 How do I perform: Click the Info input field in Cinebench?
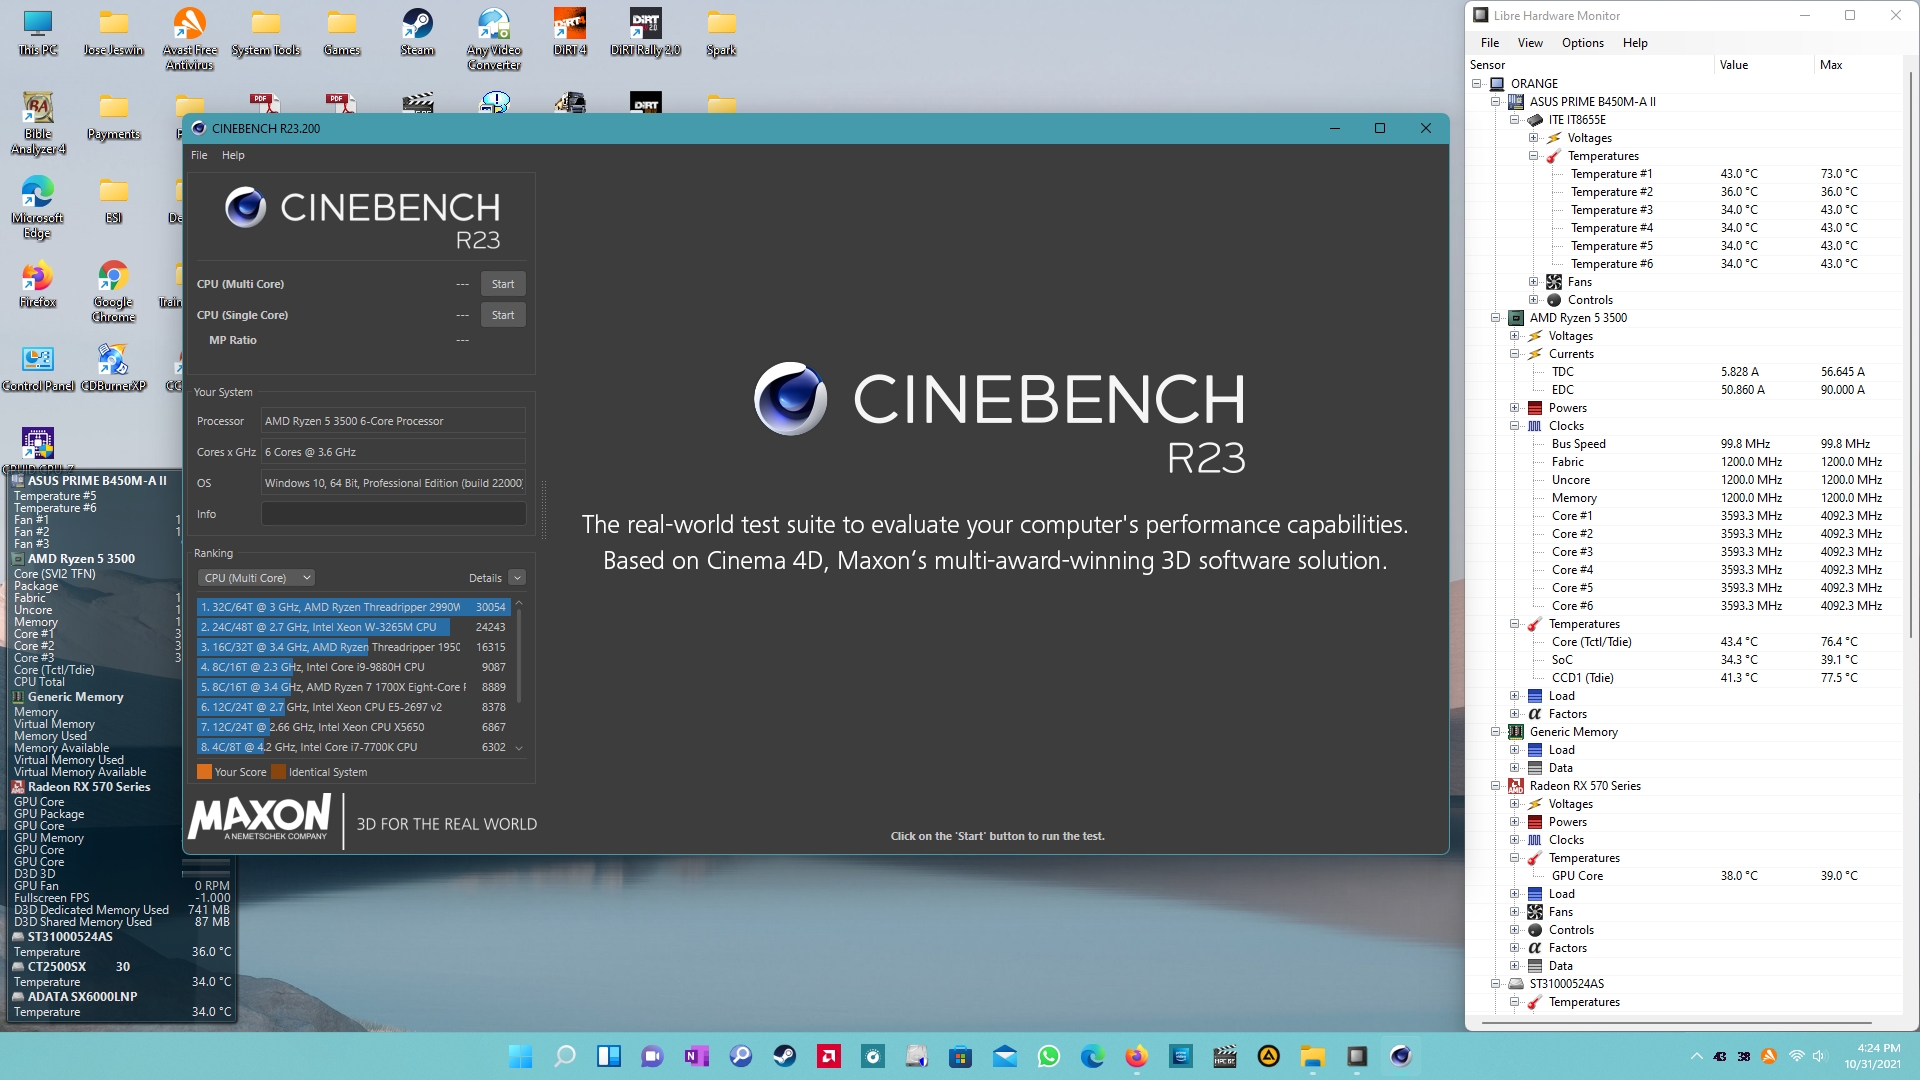coord(393,514)
